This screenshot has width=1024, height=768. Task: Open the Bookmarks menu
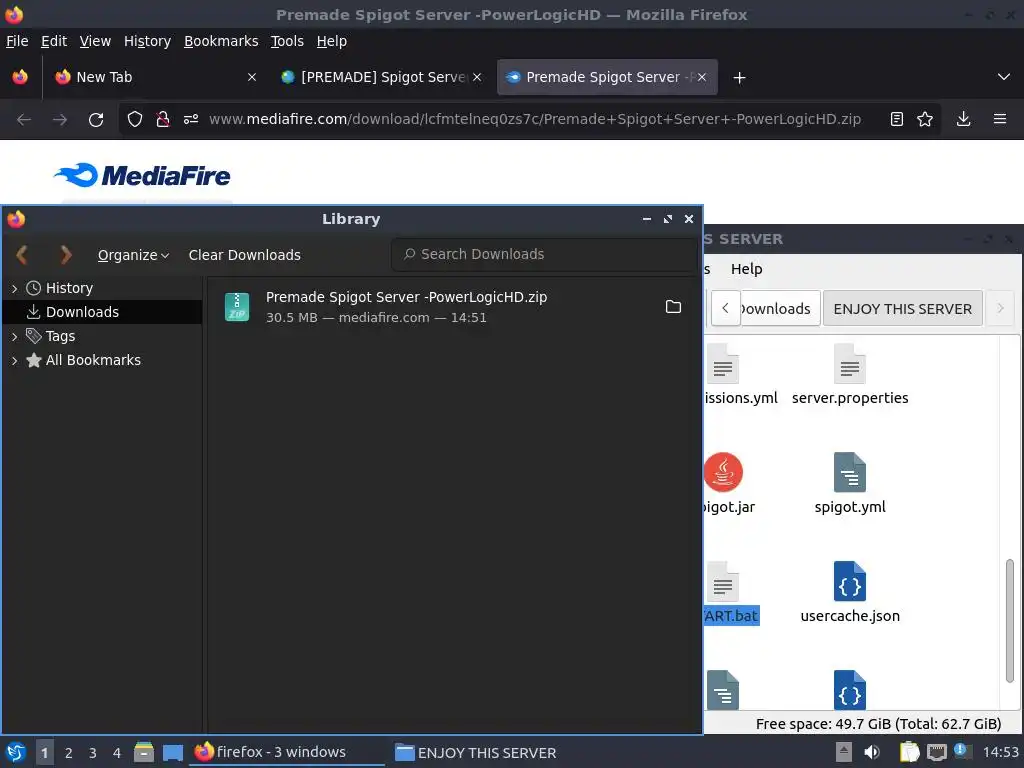[221, 41]
